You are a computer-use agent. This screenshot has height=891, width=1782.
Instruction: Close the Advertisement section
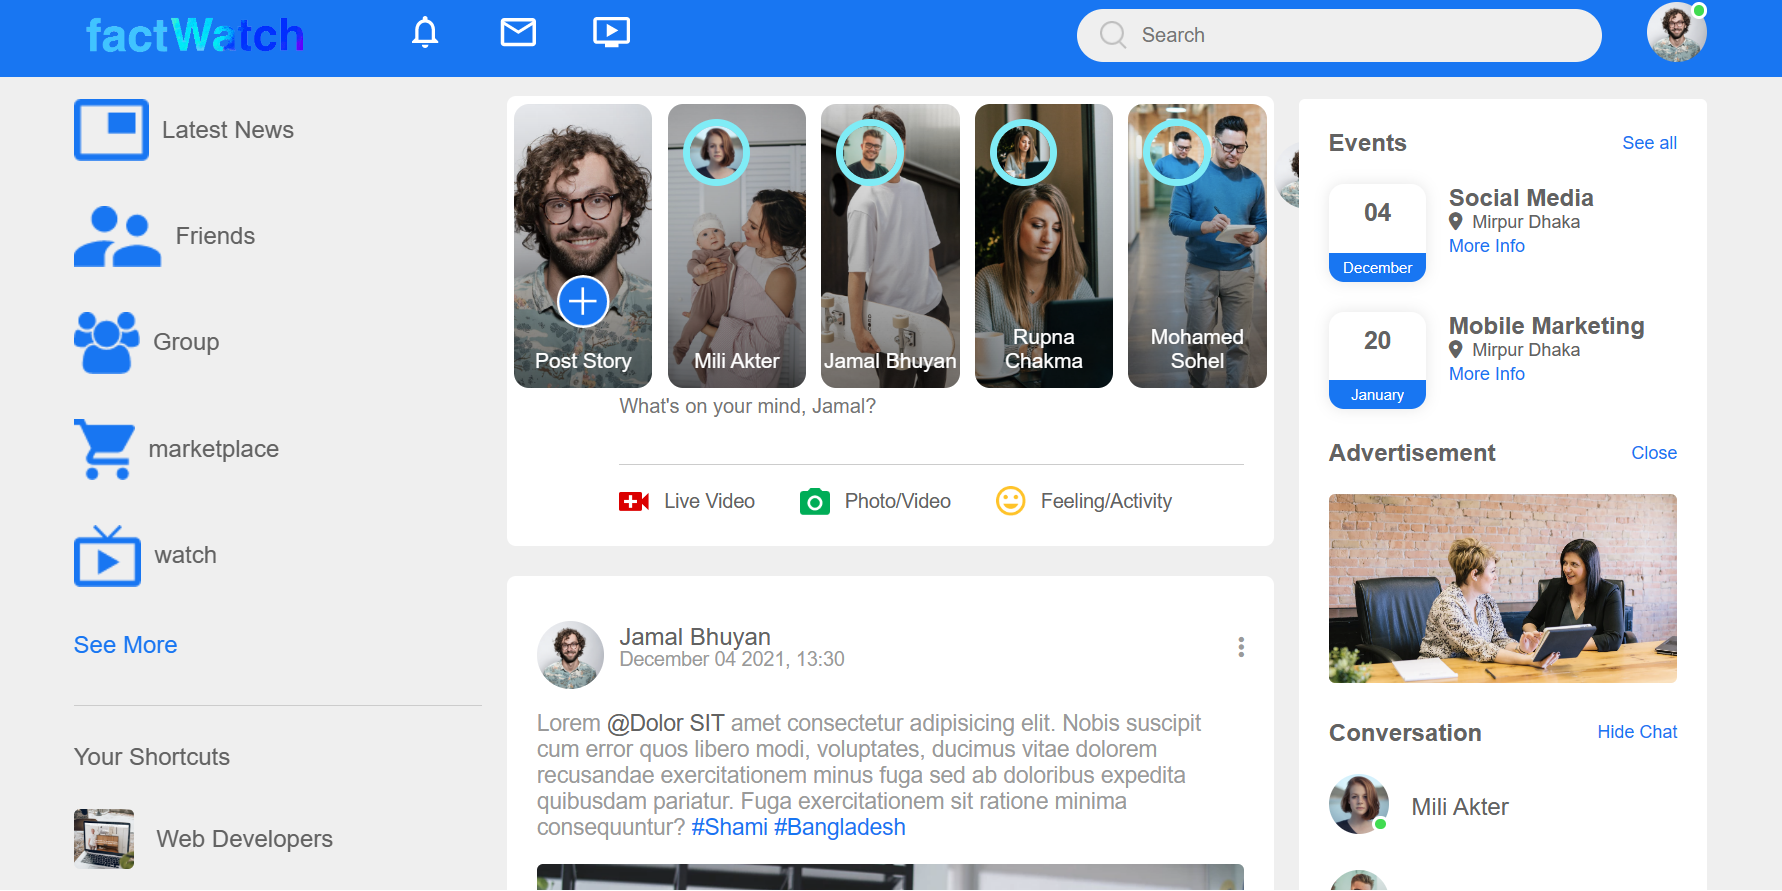pyautogui.click(x=1654, y=453)
